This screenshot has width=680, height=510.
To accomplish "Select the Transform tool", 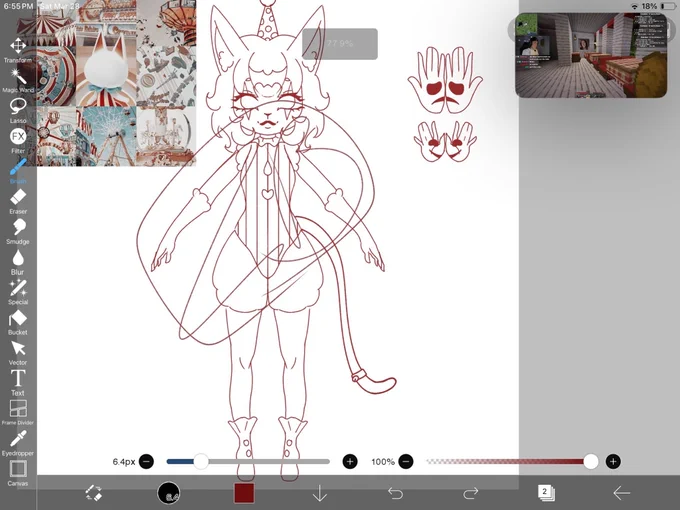I will [18, 50].
